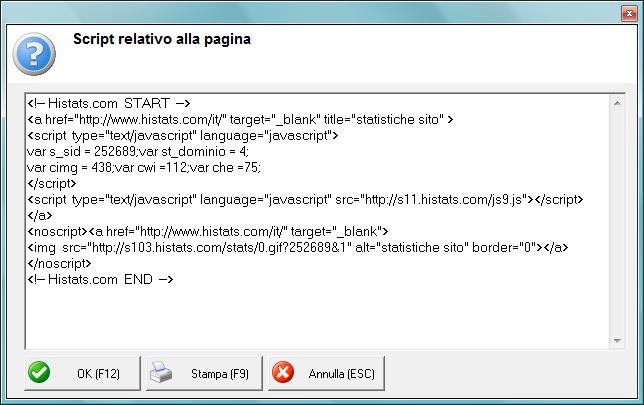Click the line 'var cimg = 438'
This screenshot has width=644, height=405.
click(144, 168)
